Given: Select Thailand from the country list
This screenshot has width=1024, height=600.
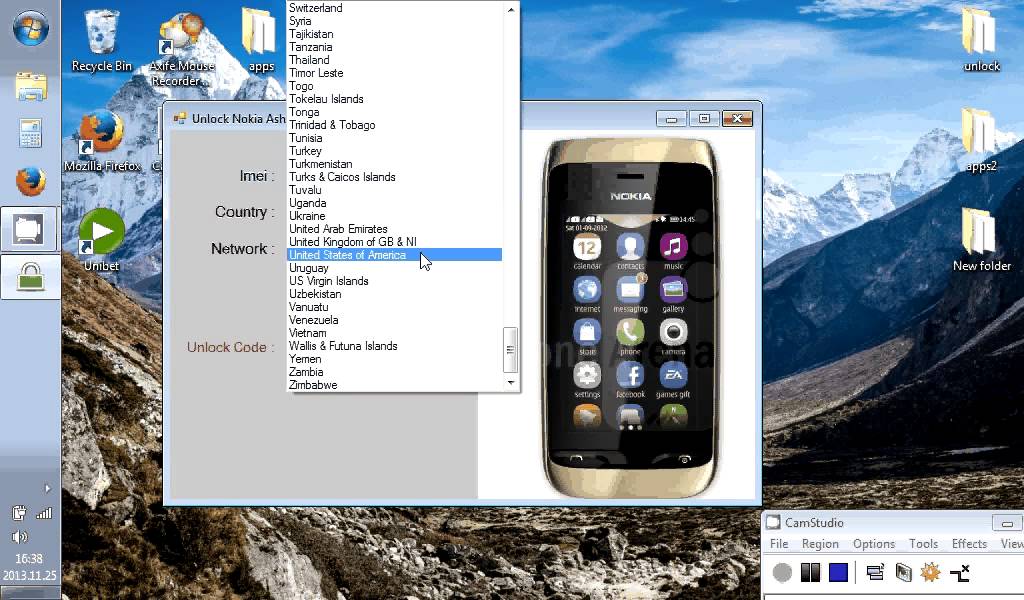Looking at the screenshot, I should (394, 60).
